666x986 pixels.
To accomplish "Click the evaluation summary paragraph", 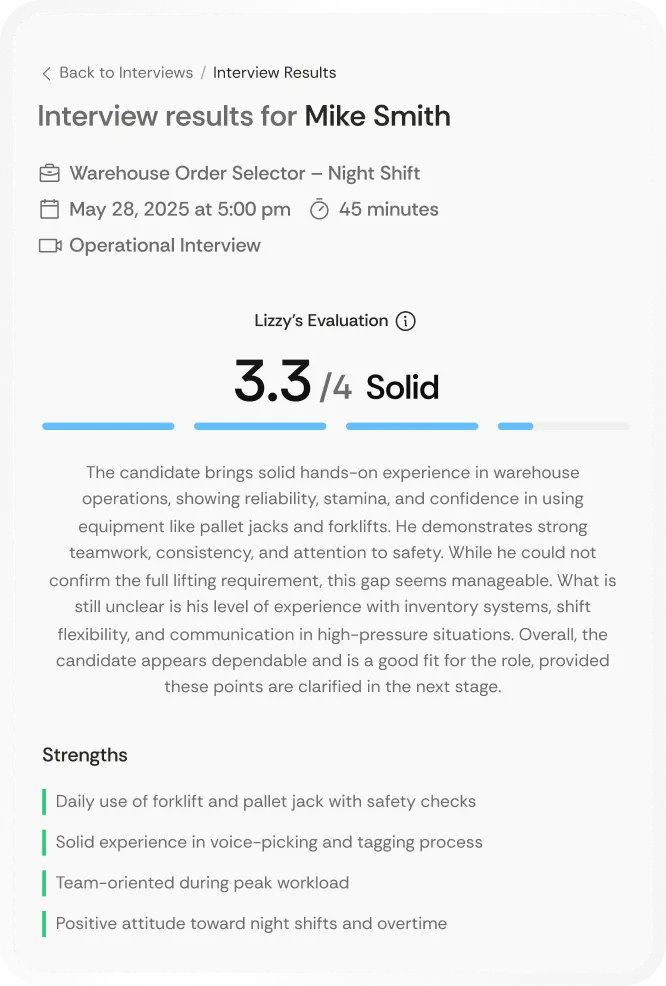I will (333, 580).
